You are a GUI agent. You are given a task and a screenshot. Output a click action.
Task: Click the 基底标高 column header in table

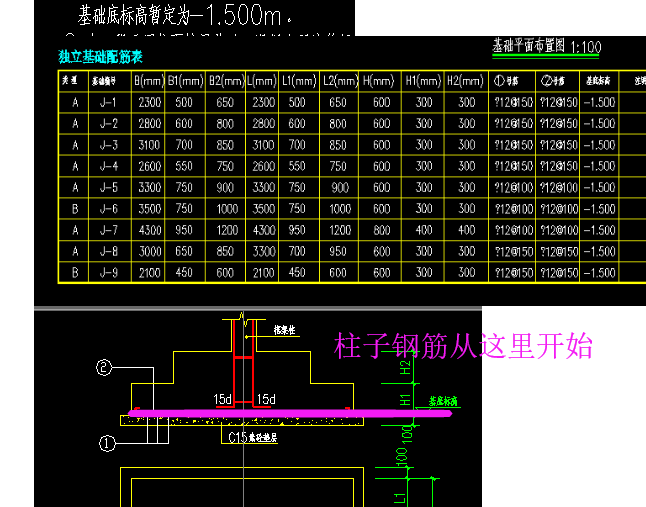pyautogui.click(x=599, y=81)
